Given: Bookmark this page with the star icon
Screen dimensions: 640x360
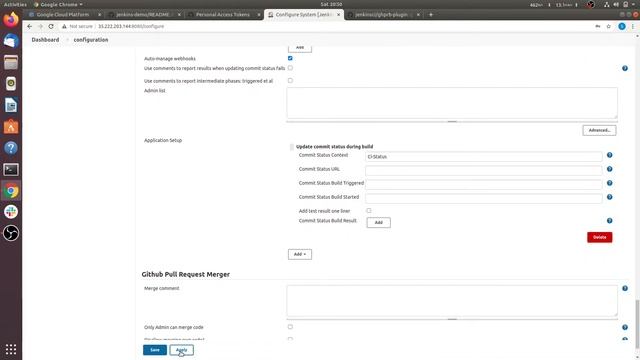Looking at the screenshot, I should point(609,26).
